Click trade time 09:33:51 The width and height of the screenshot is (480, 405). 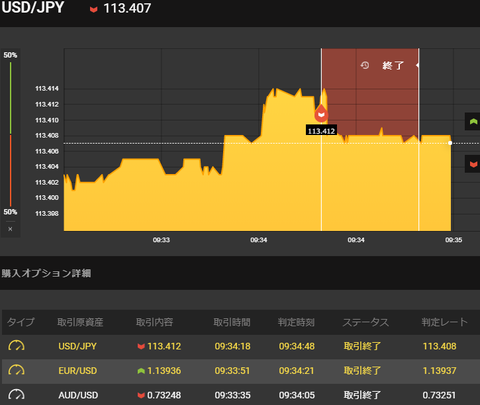(x=232, y=371)
